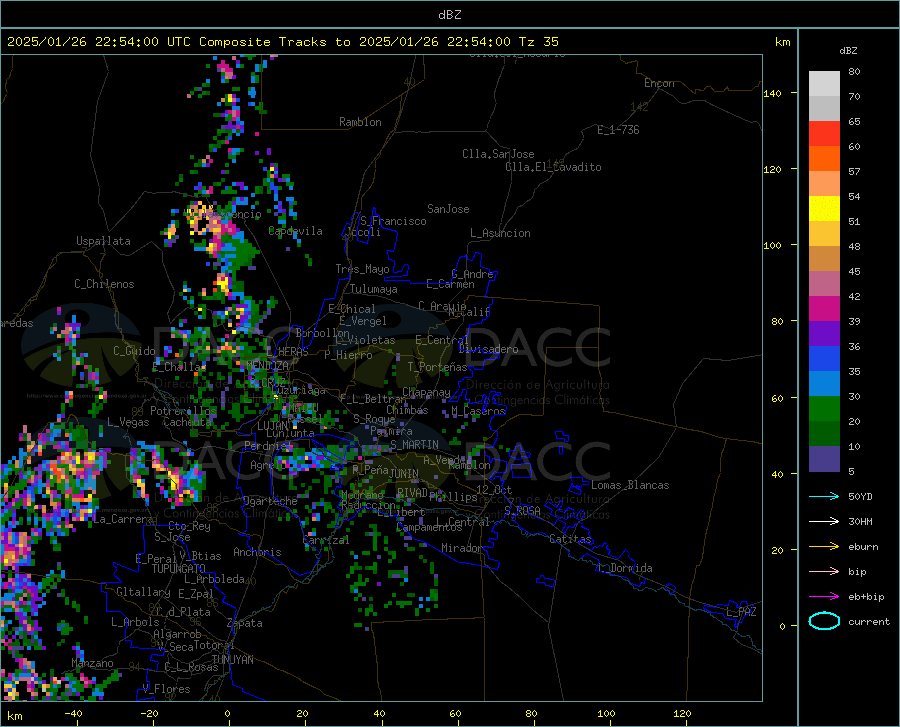The height and width of the screenshot is (727, 900).
Task: Click the MENDOZA city label
Action: click(267, 365)
